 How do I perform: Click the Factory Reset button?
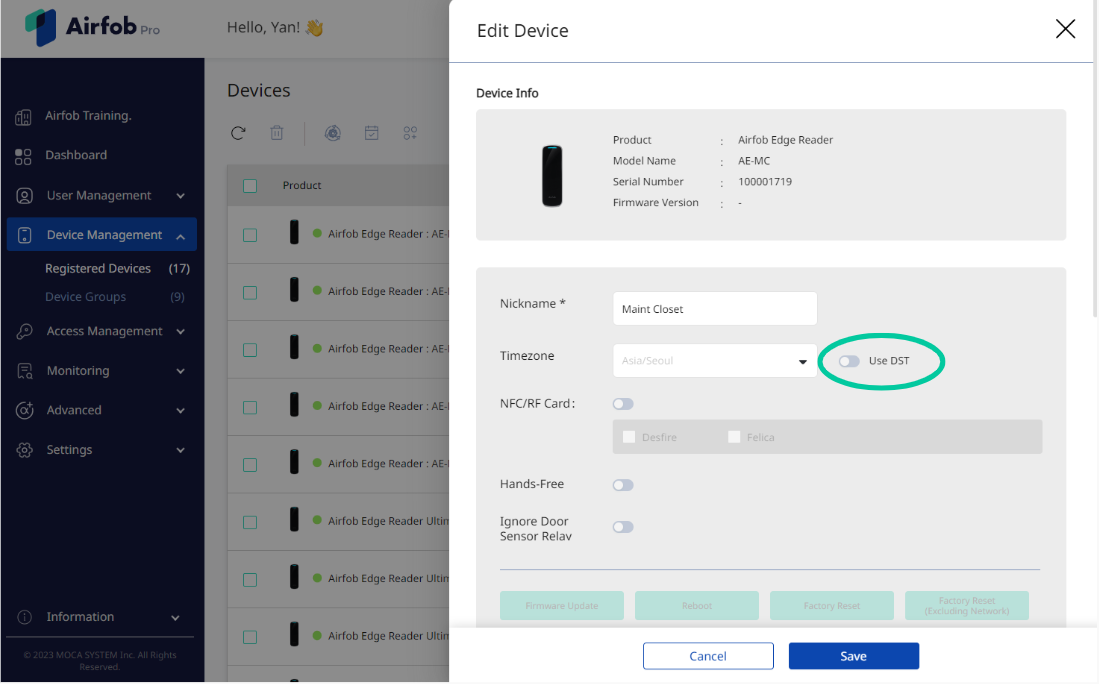pyautogui.click(x=832, y=606)
